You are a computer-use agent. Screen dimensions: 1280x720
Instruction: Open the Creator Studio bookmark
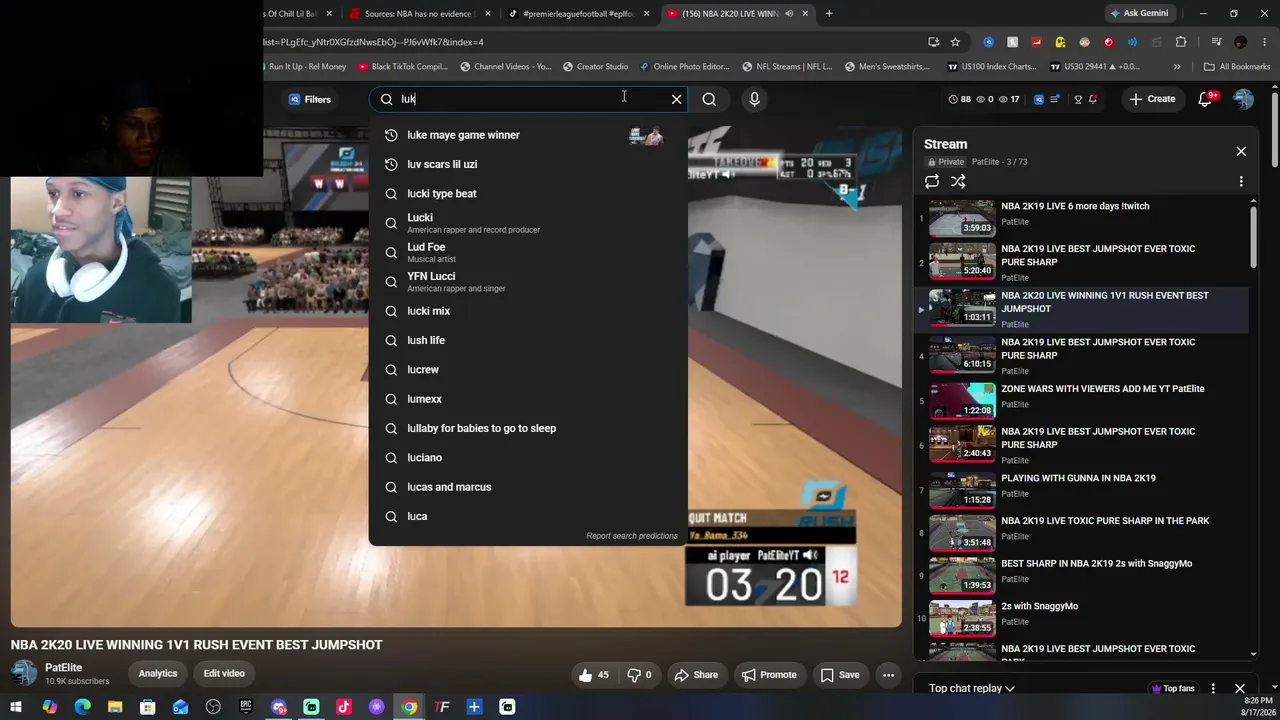coord(595,67)
